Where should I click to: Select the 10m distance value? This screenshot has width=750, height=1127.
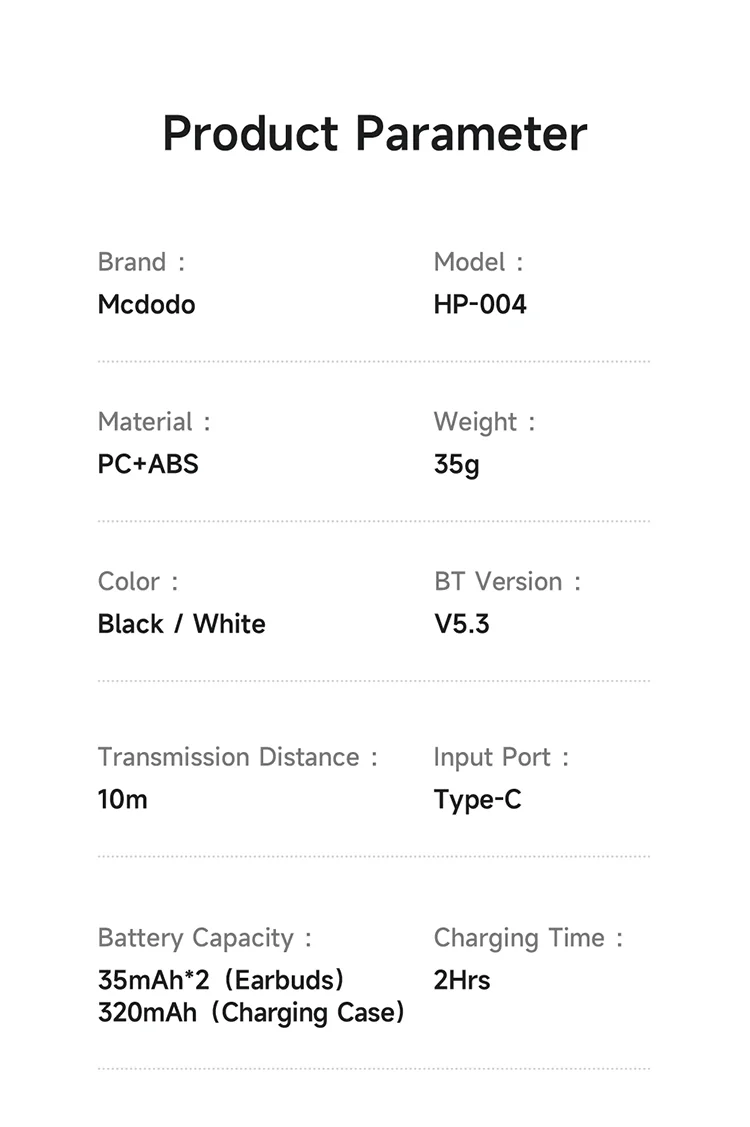123,799
